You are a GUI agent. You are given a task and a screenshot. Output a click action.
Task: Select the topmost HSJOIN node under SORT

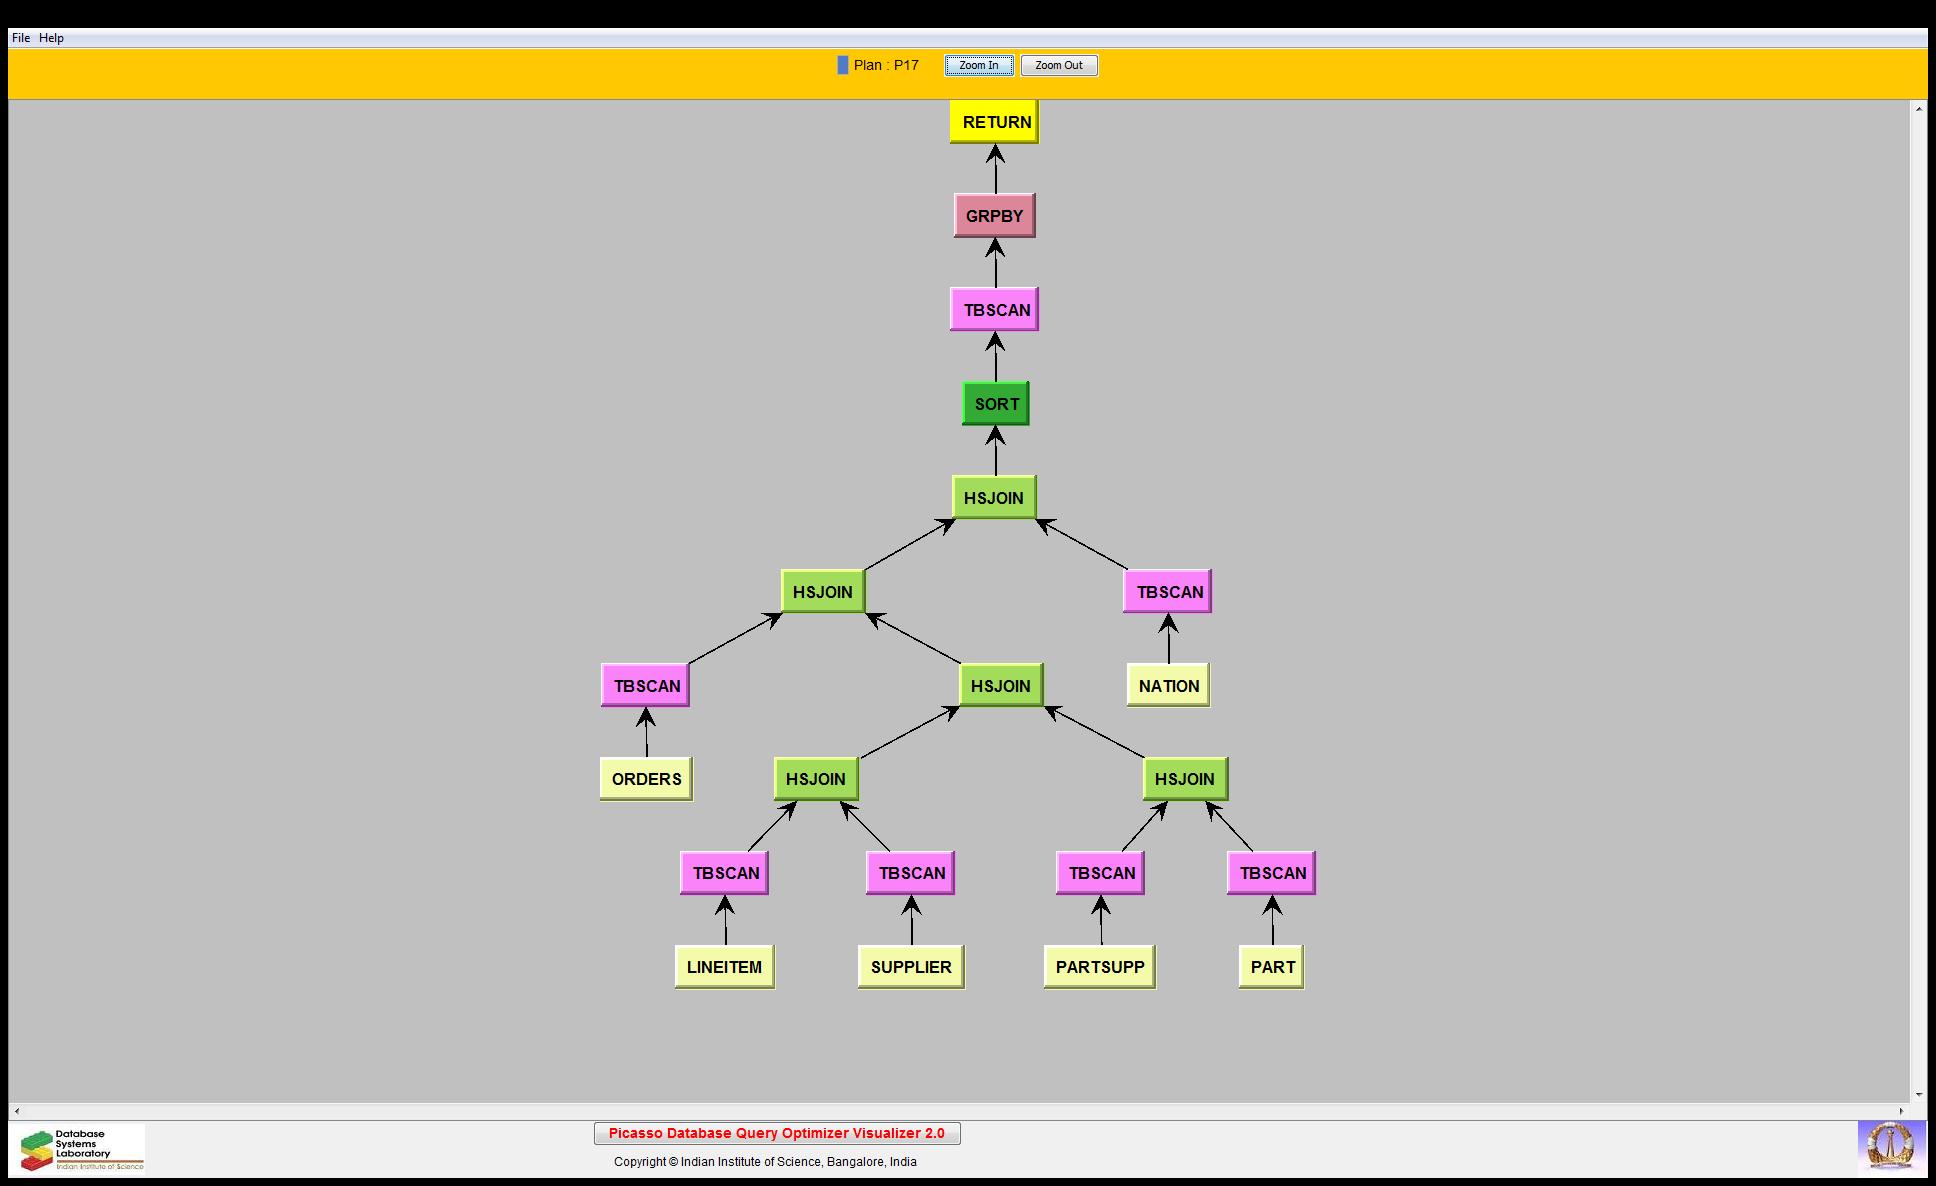click(994, 498)
